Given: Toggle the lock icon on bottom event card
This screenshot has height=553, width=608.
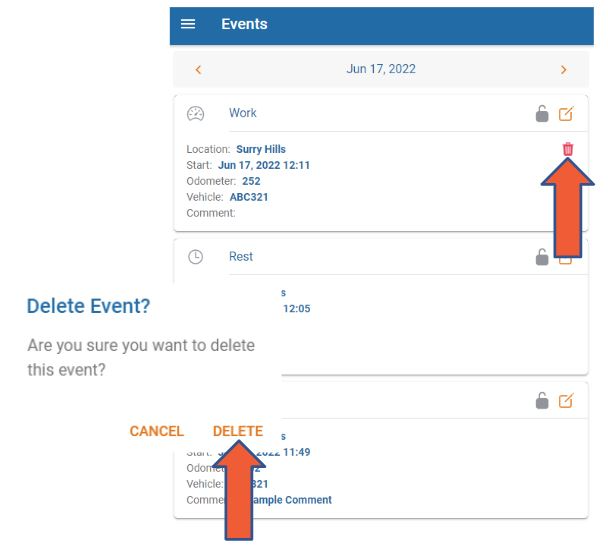Looking at the screenshot, I should coord(542,401).
